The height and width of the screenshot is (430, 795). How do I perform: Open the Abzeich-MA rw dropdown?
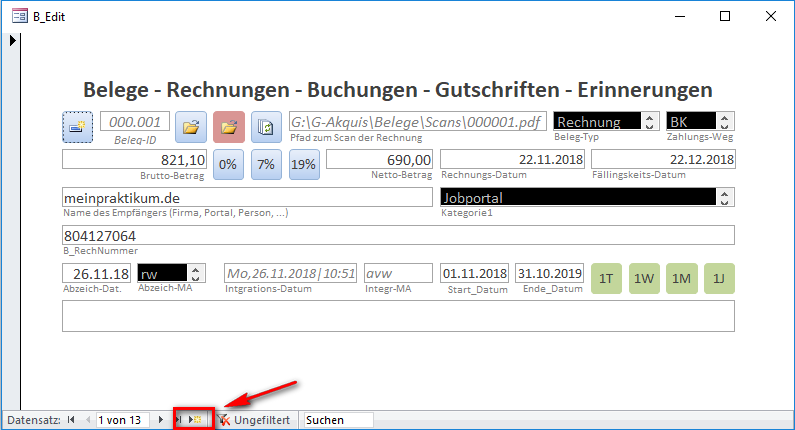click(x=197, y=274)
